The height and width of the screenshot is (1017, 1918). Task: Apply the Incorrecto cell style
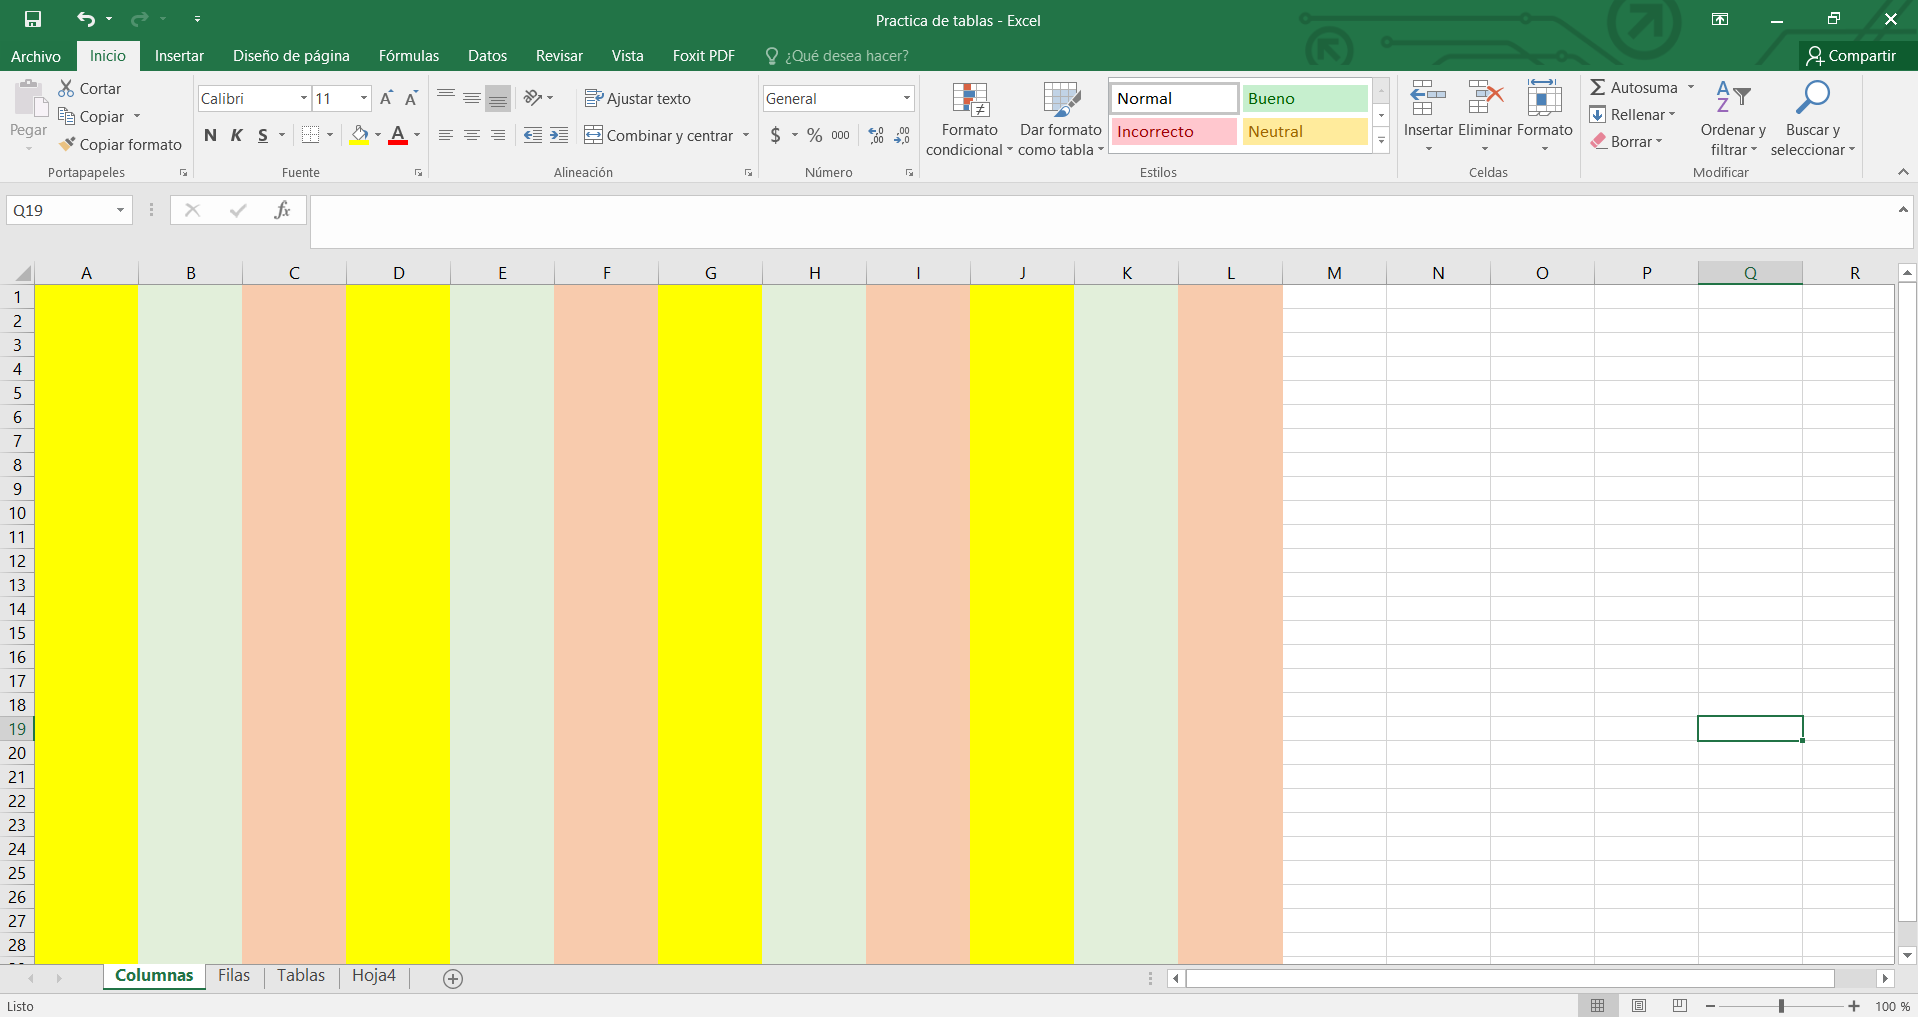click(x=1174, y=132)
